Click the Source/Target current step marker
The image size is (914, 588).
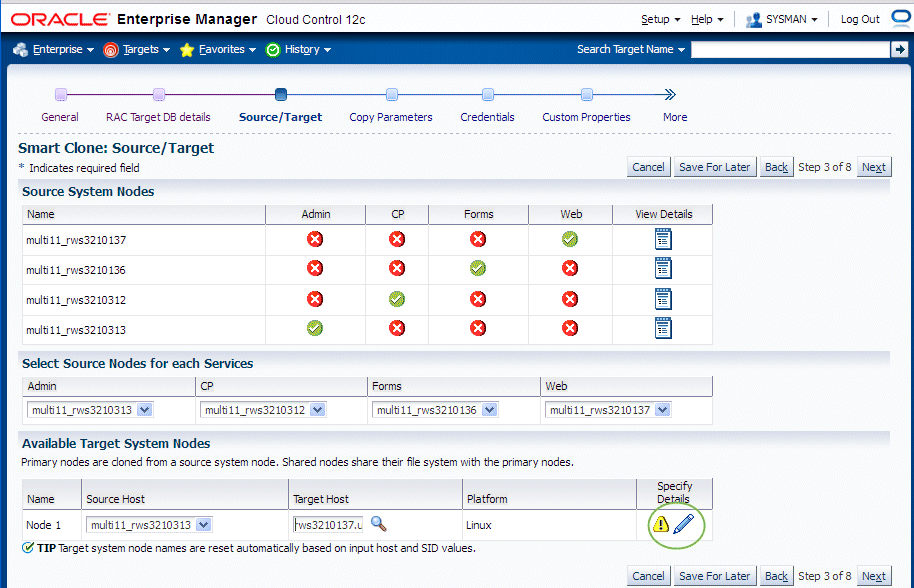point(280,94)
